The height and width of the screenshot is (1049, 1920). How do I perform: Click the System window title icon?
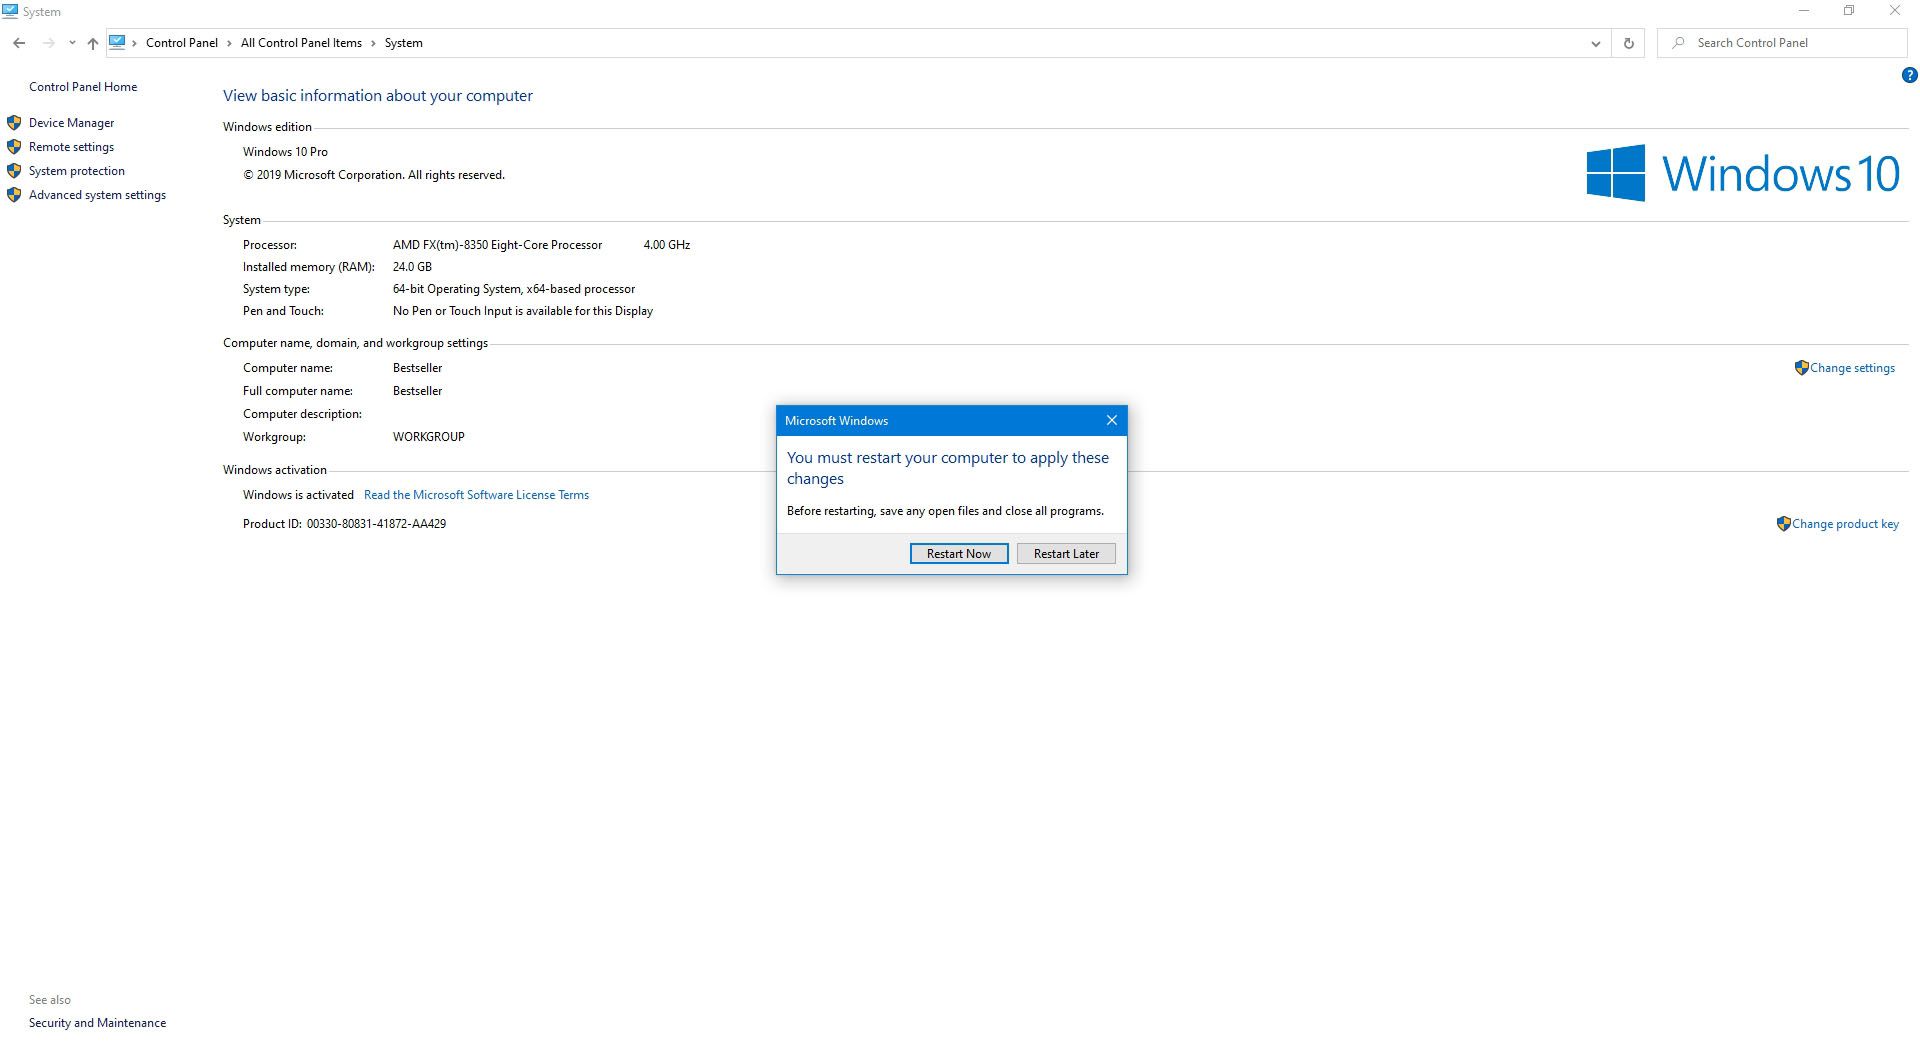10,11
